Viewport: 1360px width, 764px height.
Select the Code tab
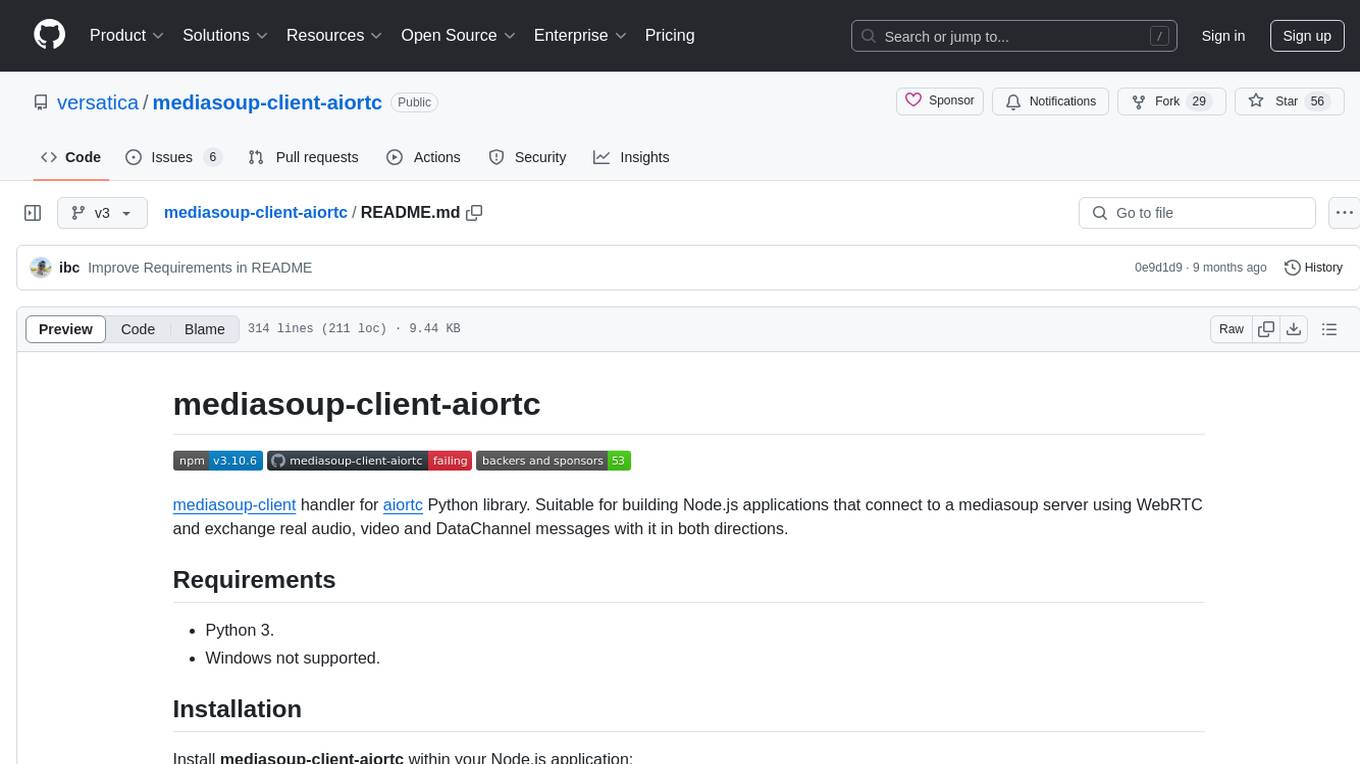(71, 157)
